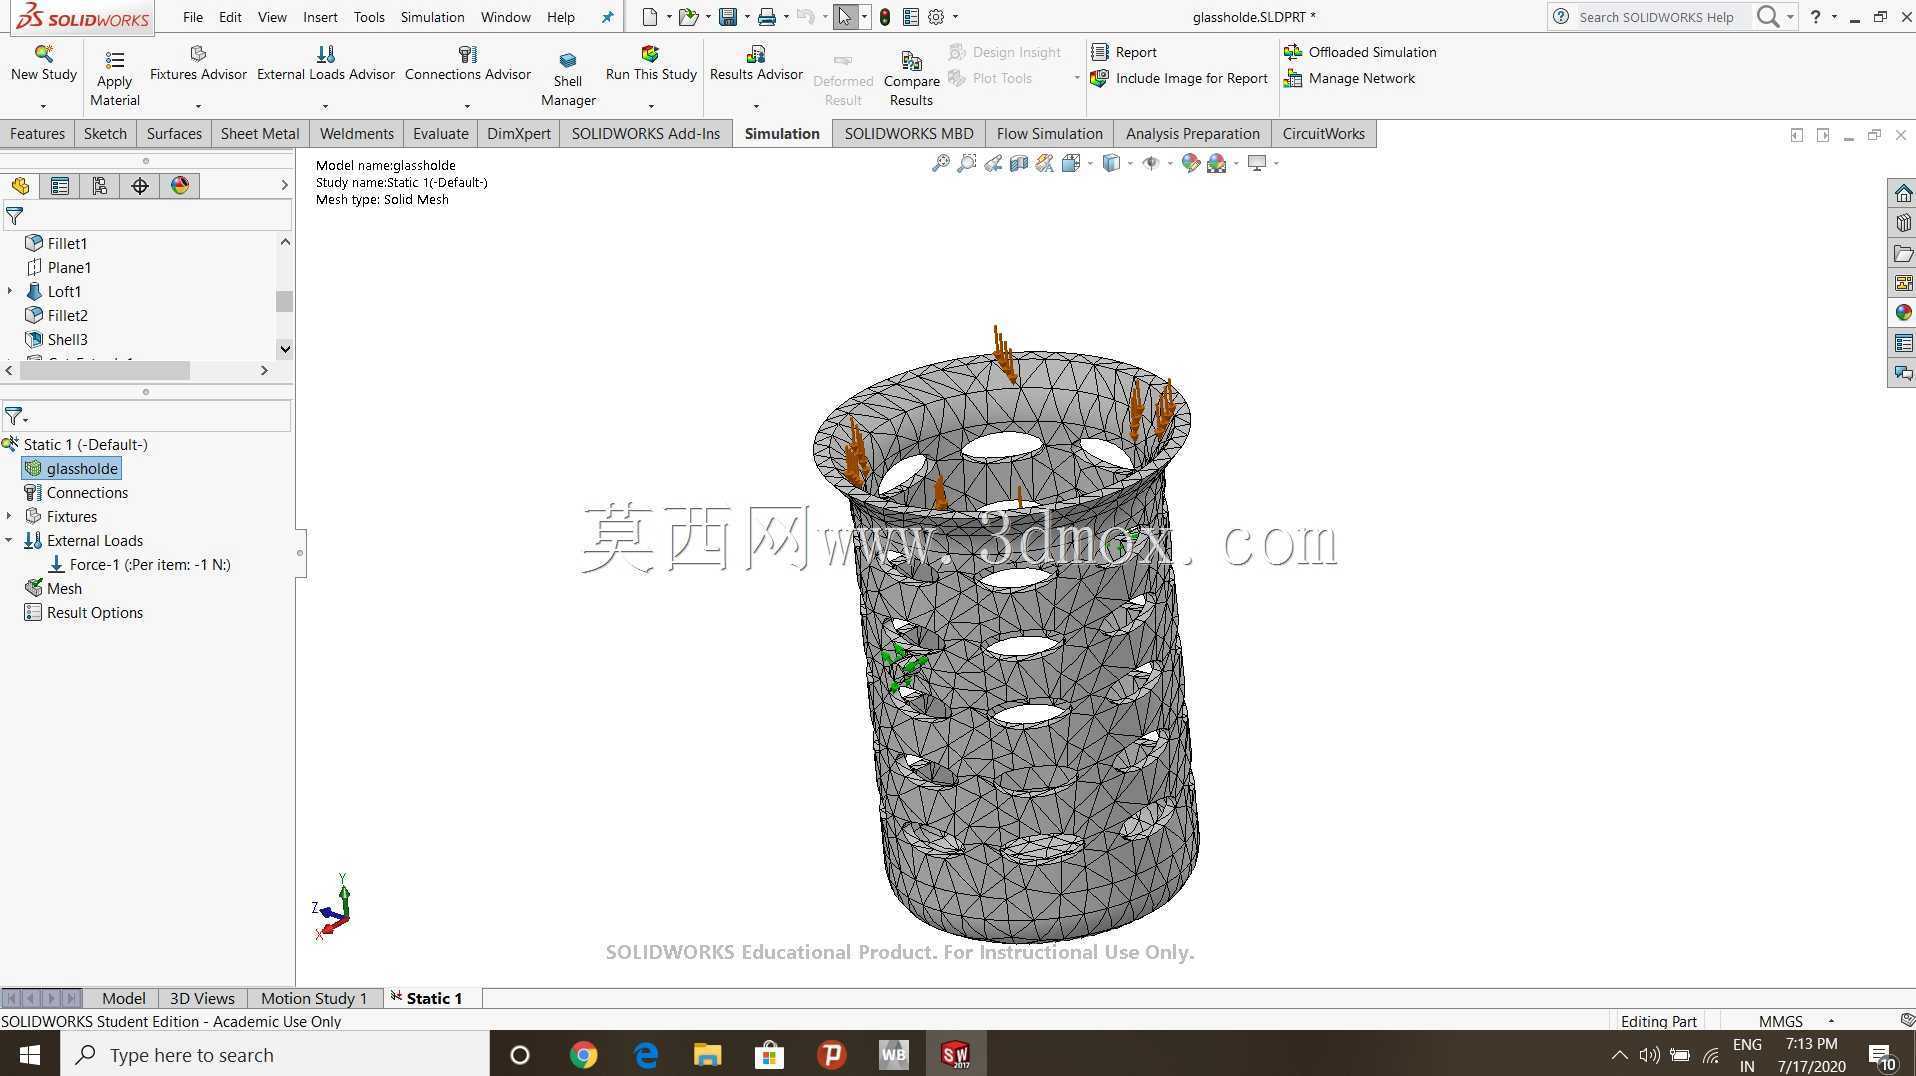Switch to the Evaluate tab

[x=440, y=134]
